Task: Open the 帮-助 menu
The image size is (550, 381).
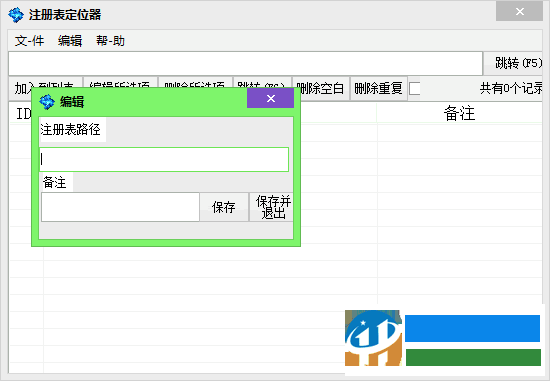Action: click(x=110, y=41)
